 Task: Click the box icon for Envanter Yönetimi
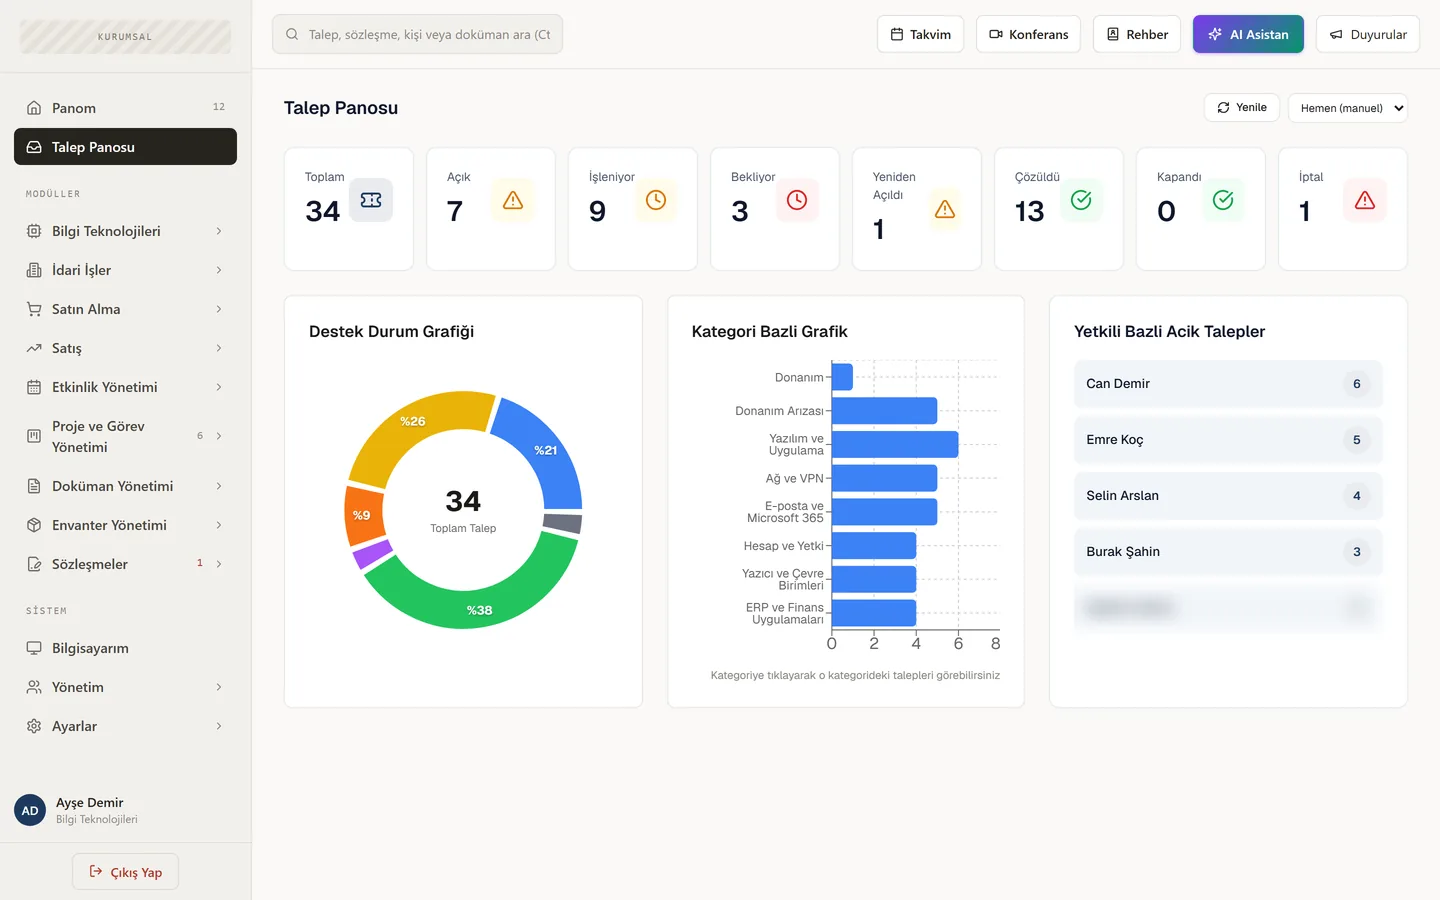pyautogui.click(x=34, y=525)
